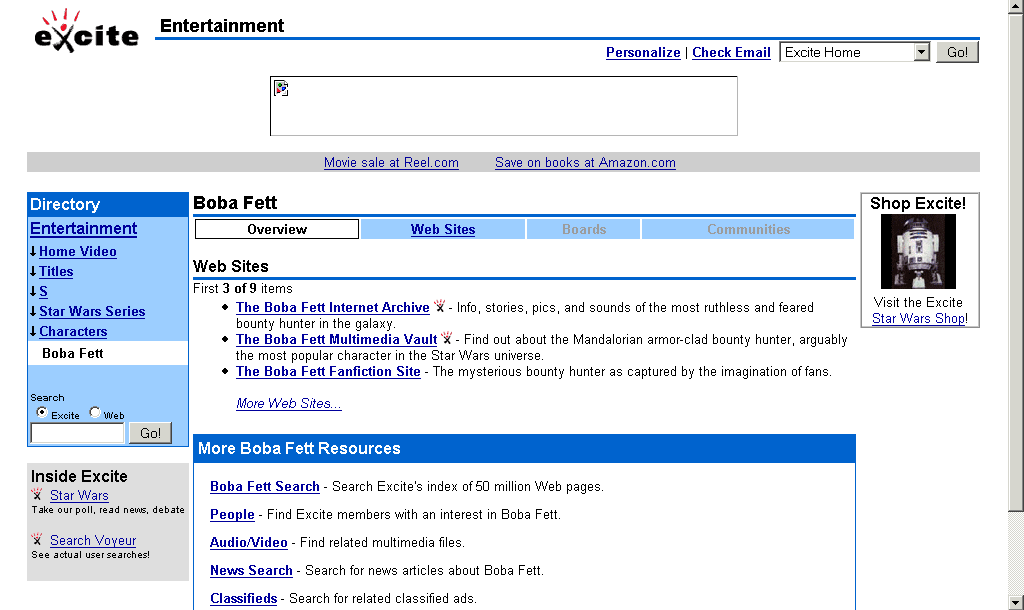Open the Communities tab
The width and height of the screenshot is (1024, 610).
point(748,229)
